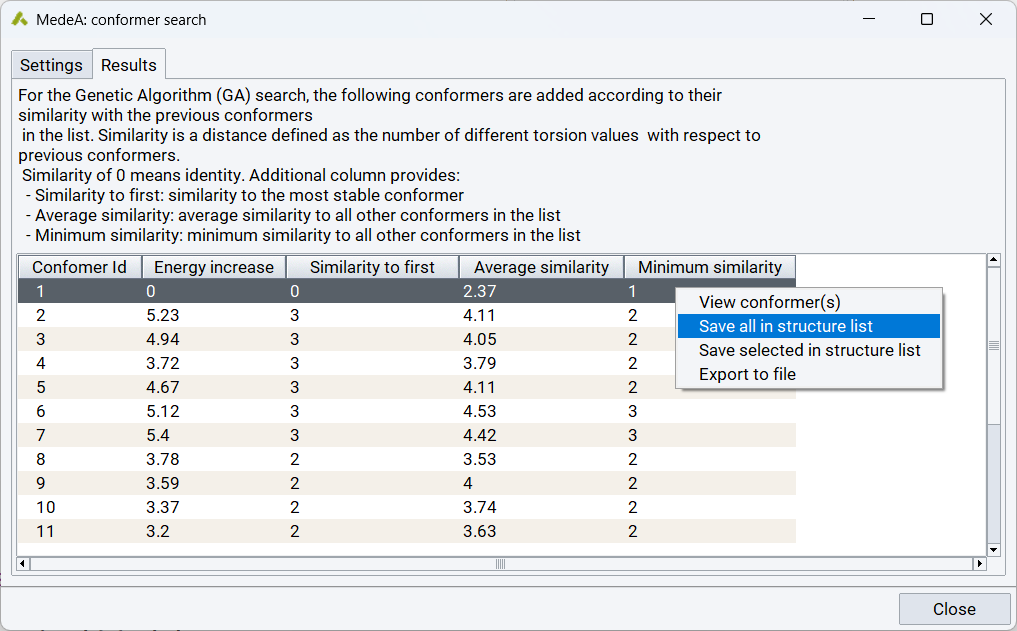The height and width of the screenshot is (631, 1017).
Task: Click average similarity value 3.74
Action: [x=480, y=507]
